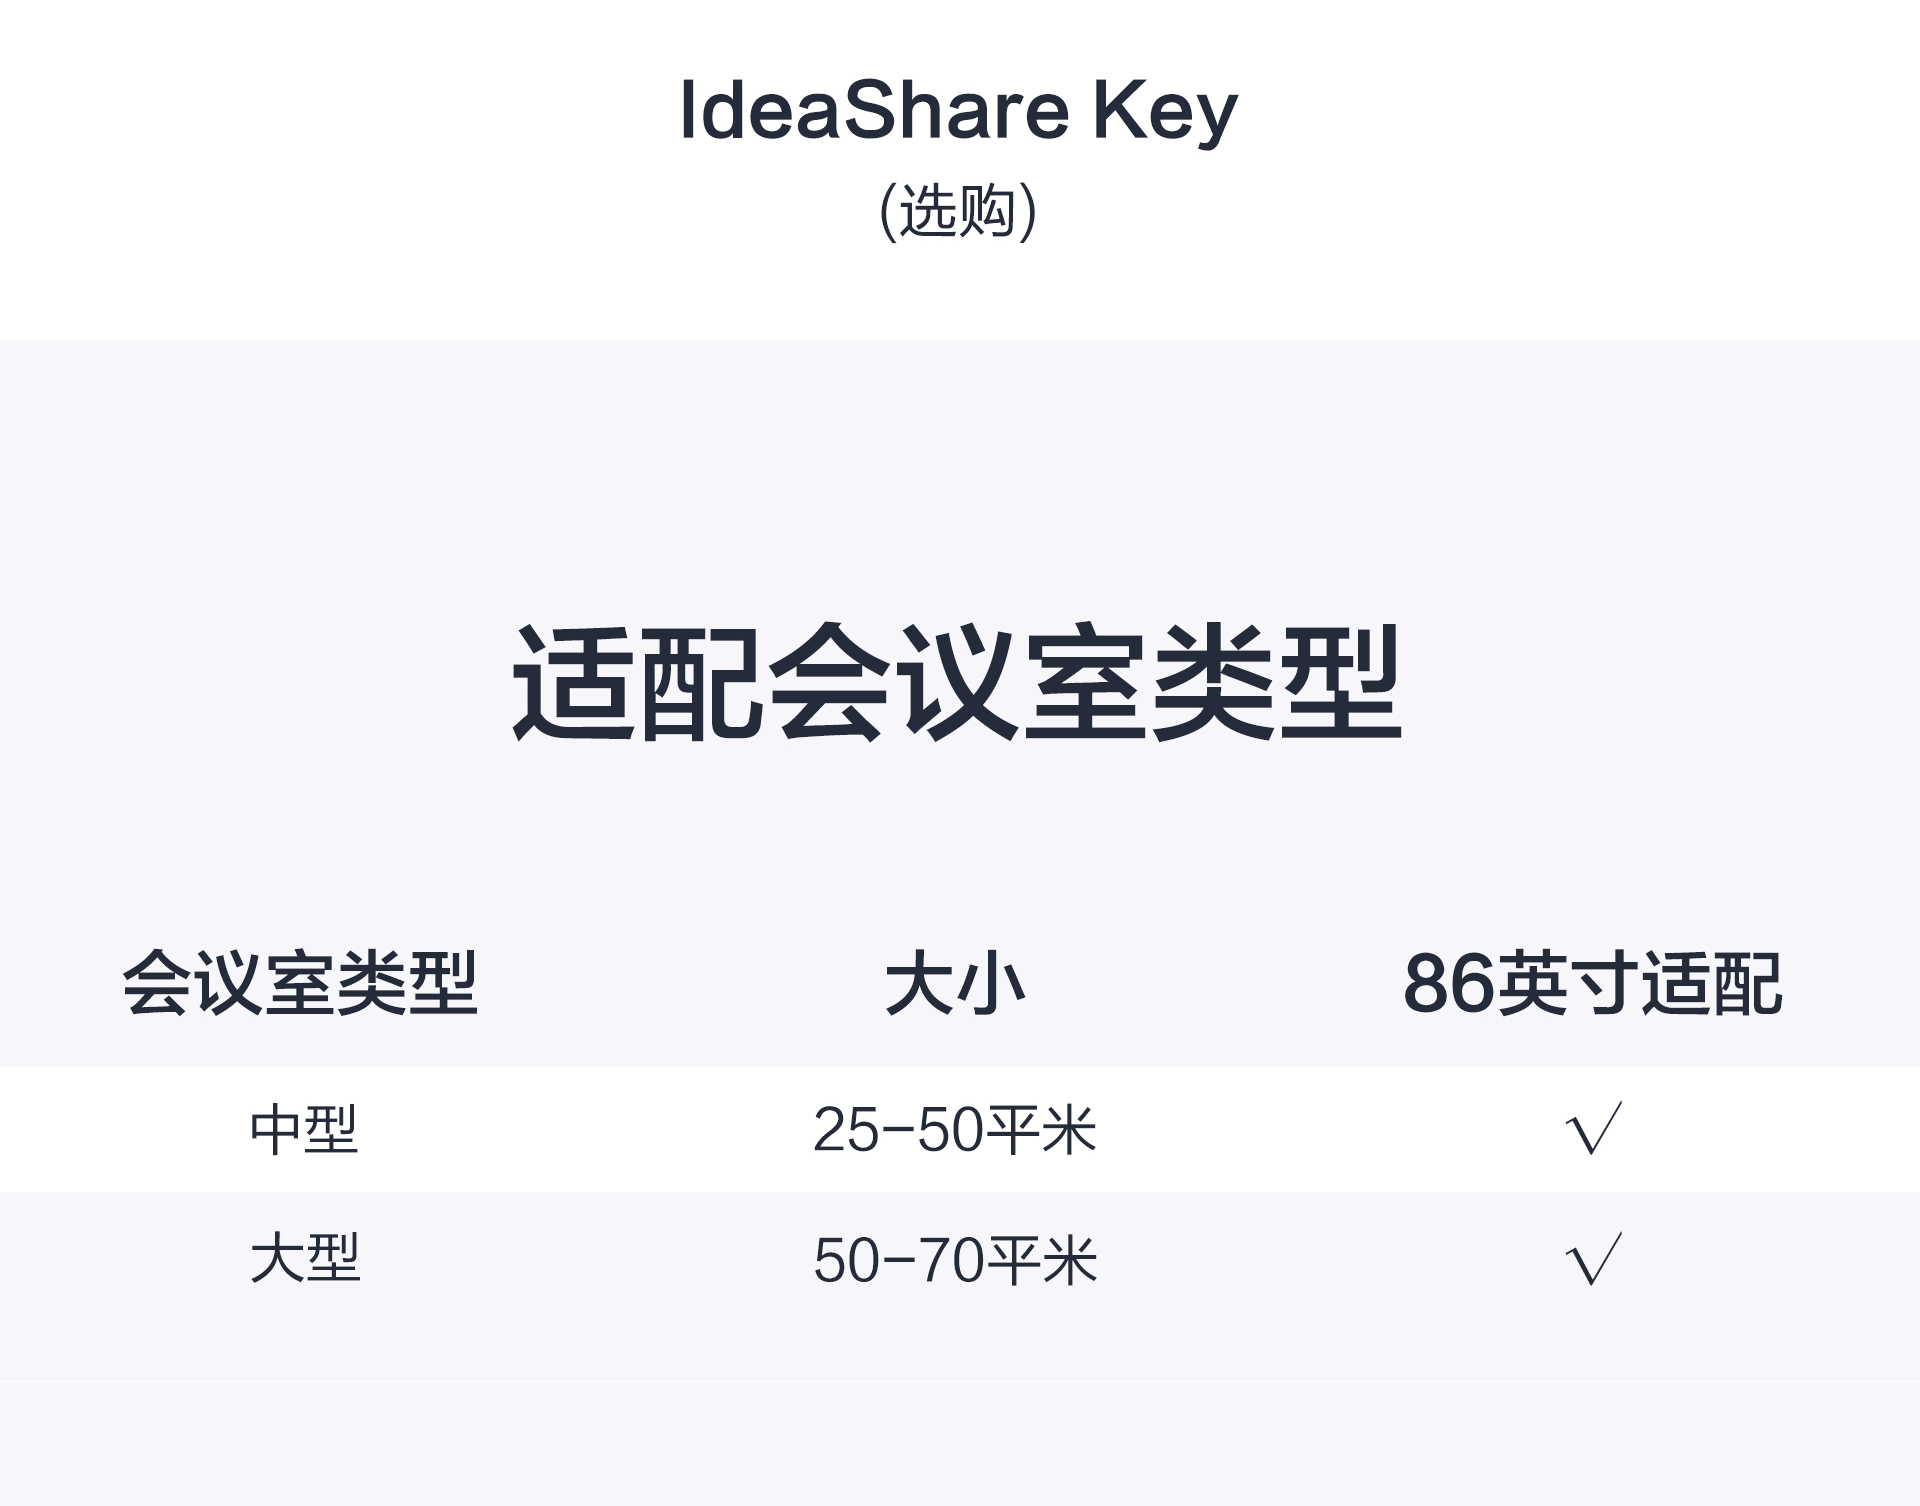
Task: Click 平米 unit in the 大型 row
Action: [1041, 1259]
